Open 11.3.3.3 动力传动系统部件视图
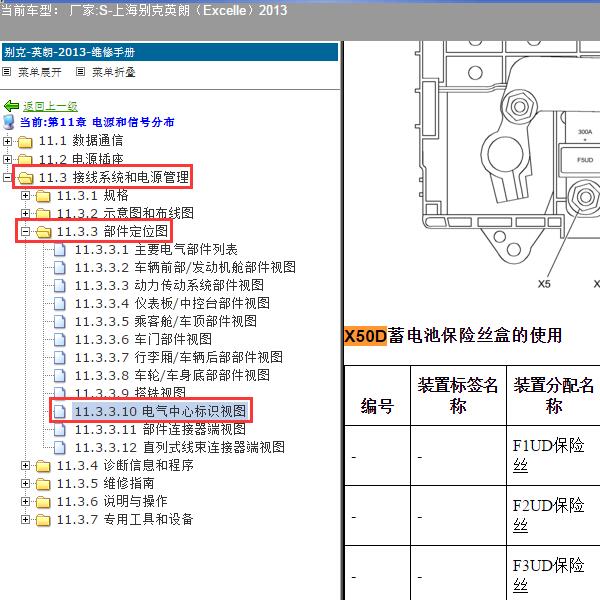This screenshot has width=600, height=600. [x=169, y=285]
